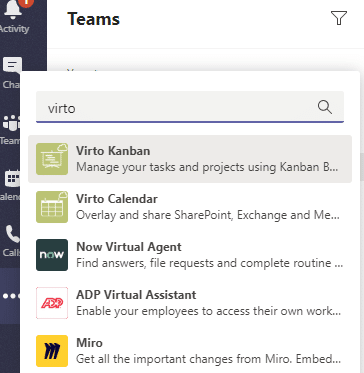Click the description 'Overlay and share SharePoint'
This screenshot has height=373, width=364.
(x=208, y=215)
